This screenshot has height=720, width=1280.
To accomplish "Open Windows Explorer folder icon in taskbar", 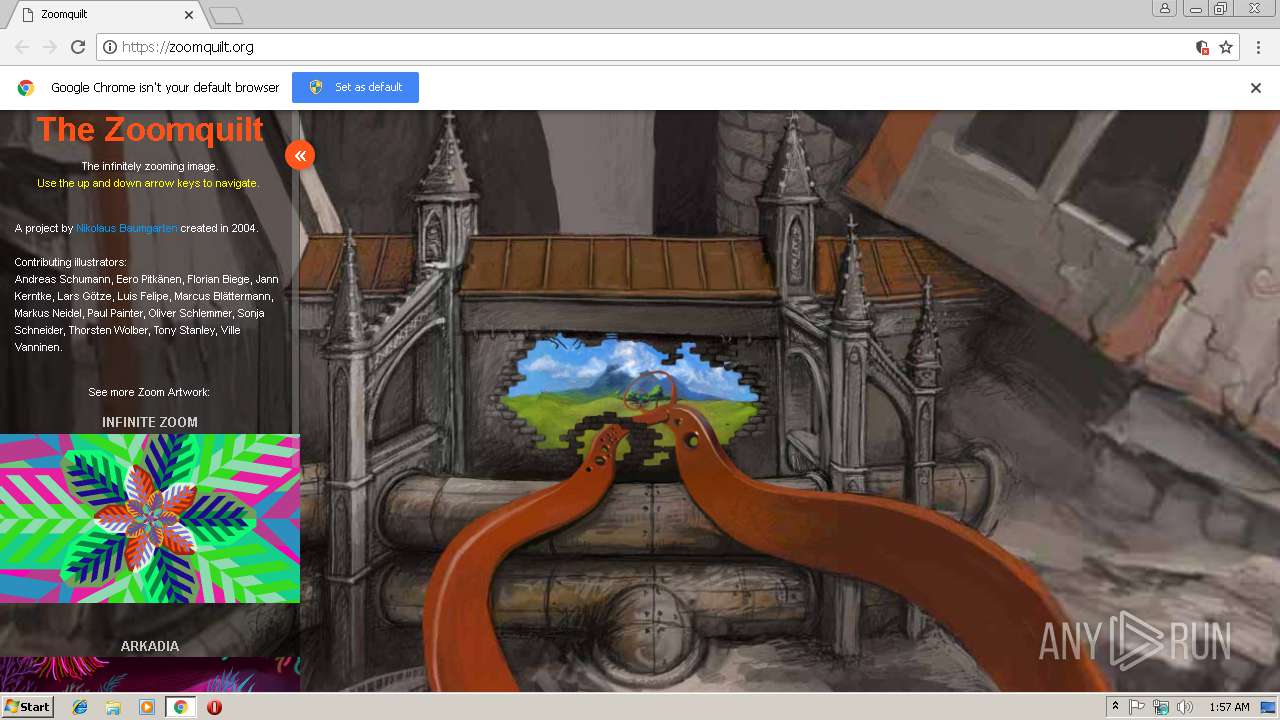I will pyautogui.click(x=113, y=707).
